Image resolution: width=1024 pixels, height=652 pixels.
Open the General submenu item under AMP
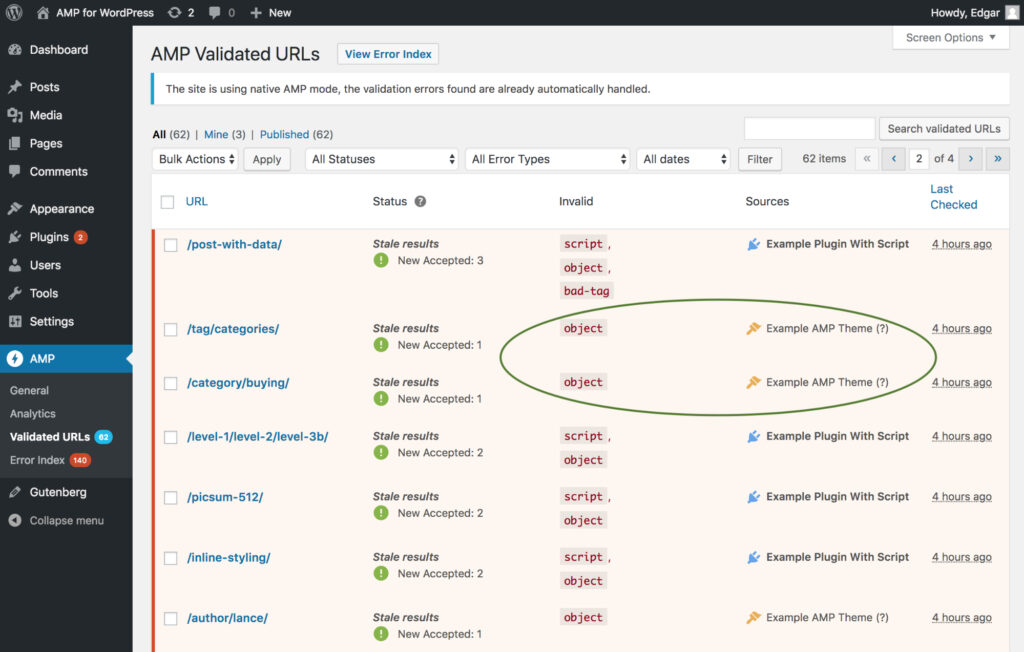pos(29,390)
